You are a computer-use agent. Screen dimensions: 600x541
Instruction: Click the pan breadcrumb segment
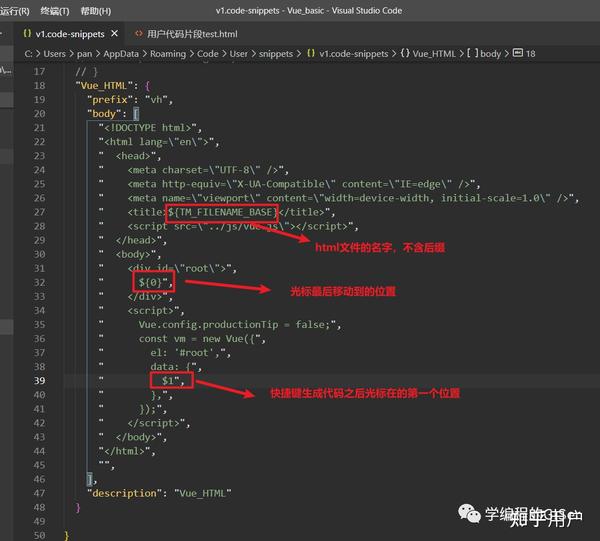[84, 54]
